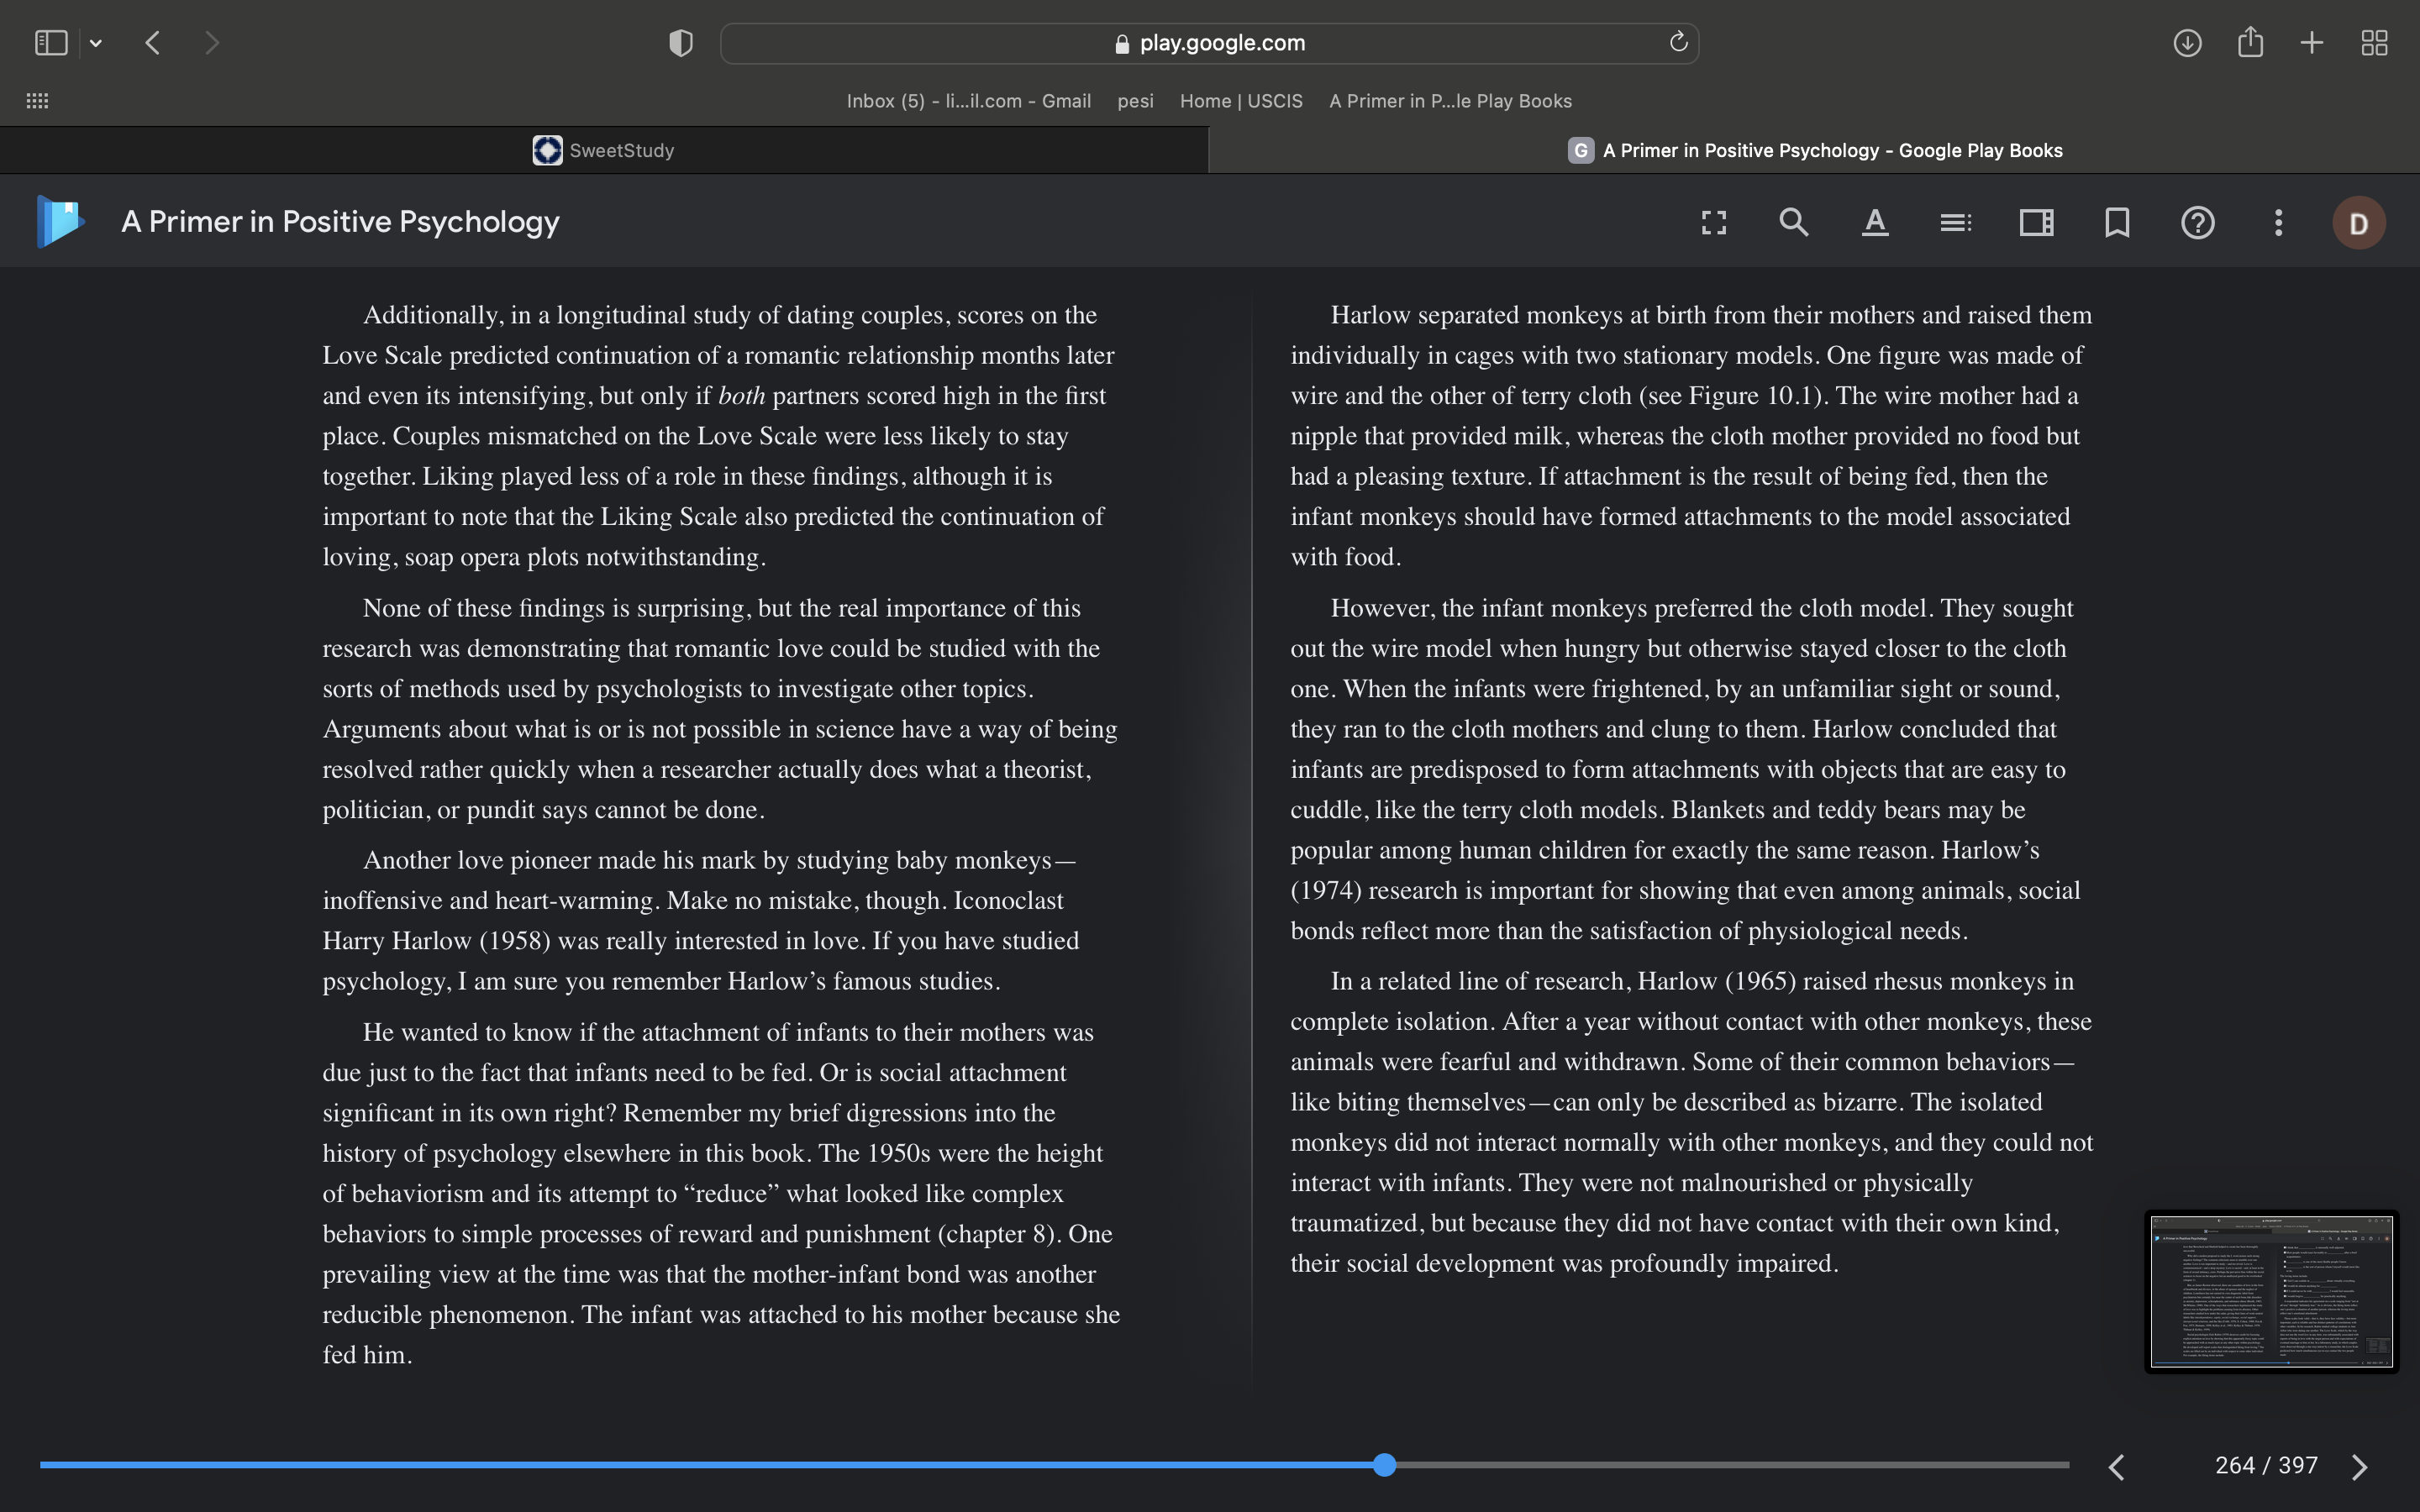
Task: Select the Google Play Books tab
Action: pos(1814,150)
